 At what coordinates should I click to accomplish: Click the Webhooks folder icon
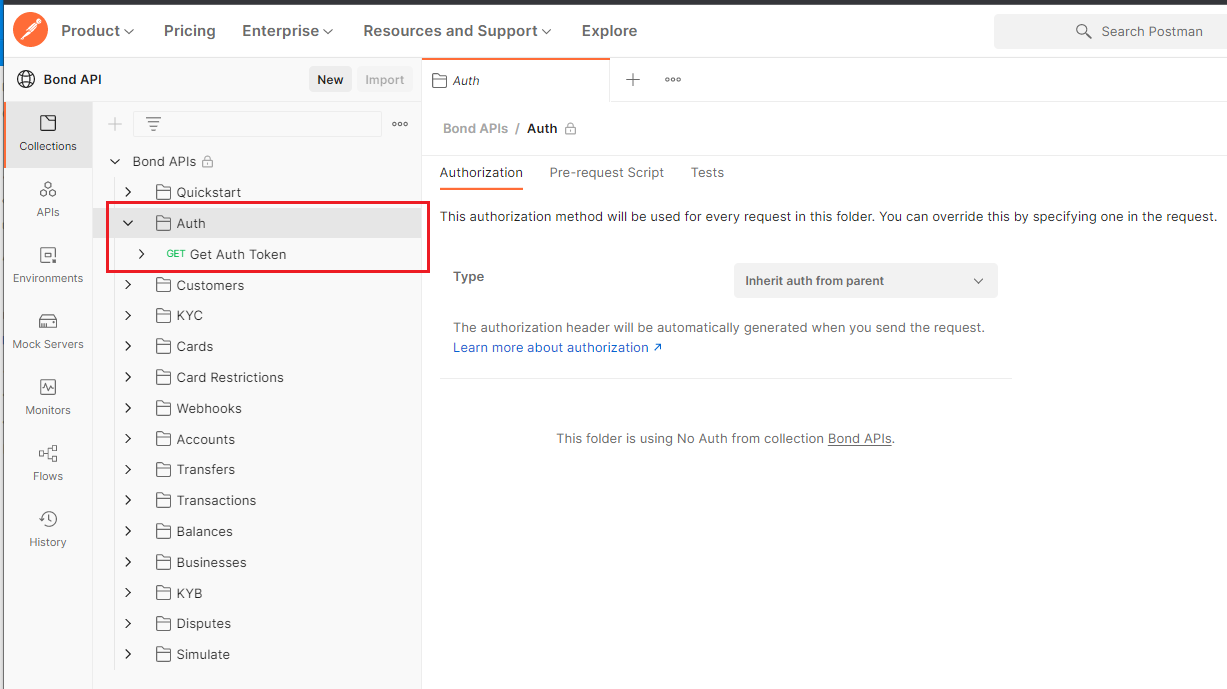(163, 408)
